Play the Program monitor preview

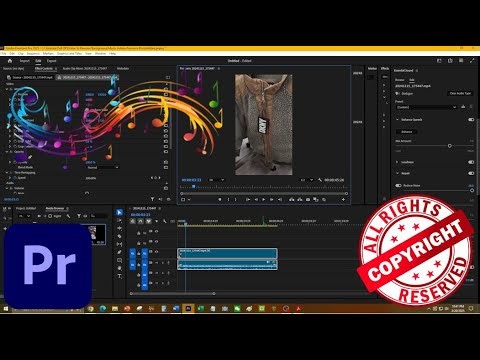point(264,199)
